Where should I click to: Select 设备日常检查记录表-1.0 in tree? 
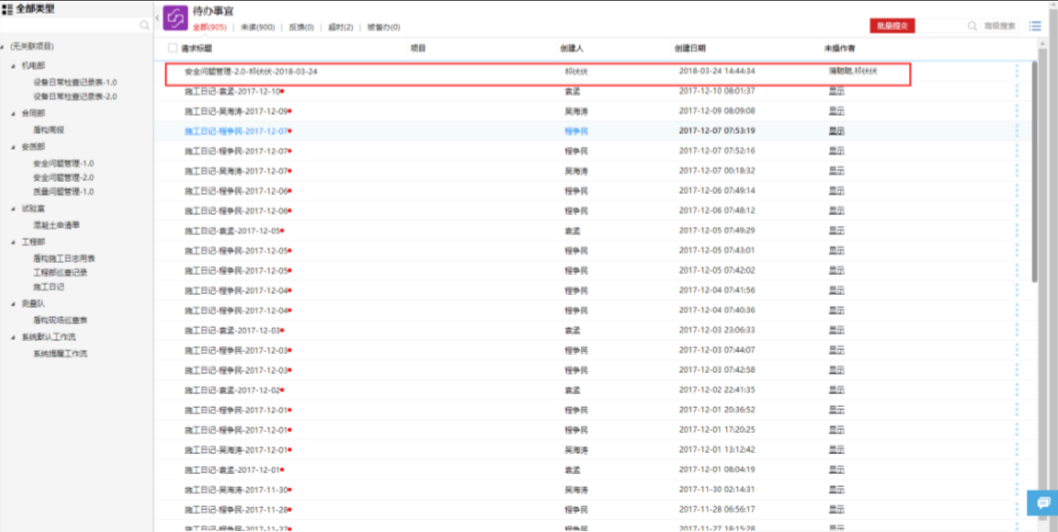(75, 82)
